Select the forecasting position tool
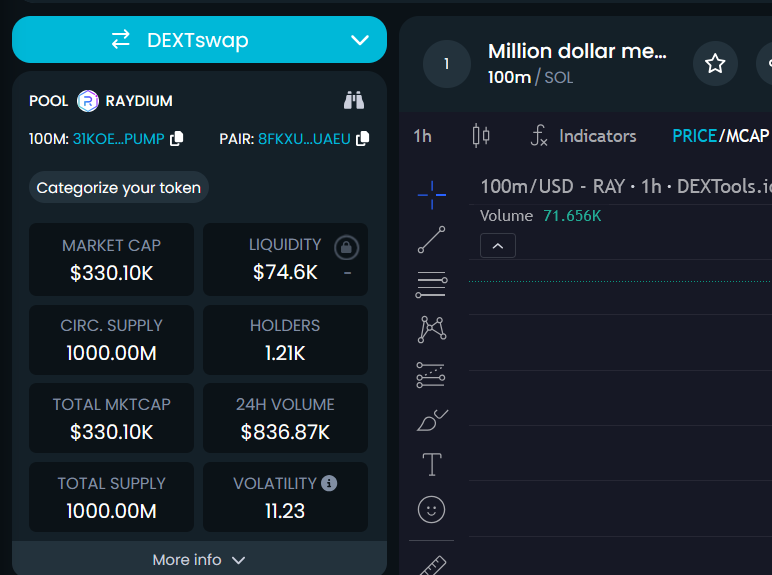This screenshot has width=772, height=575. (431, 375)
